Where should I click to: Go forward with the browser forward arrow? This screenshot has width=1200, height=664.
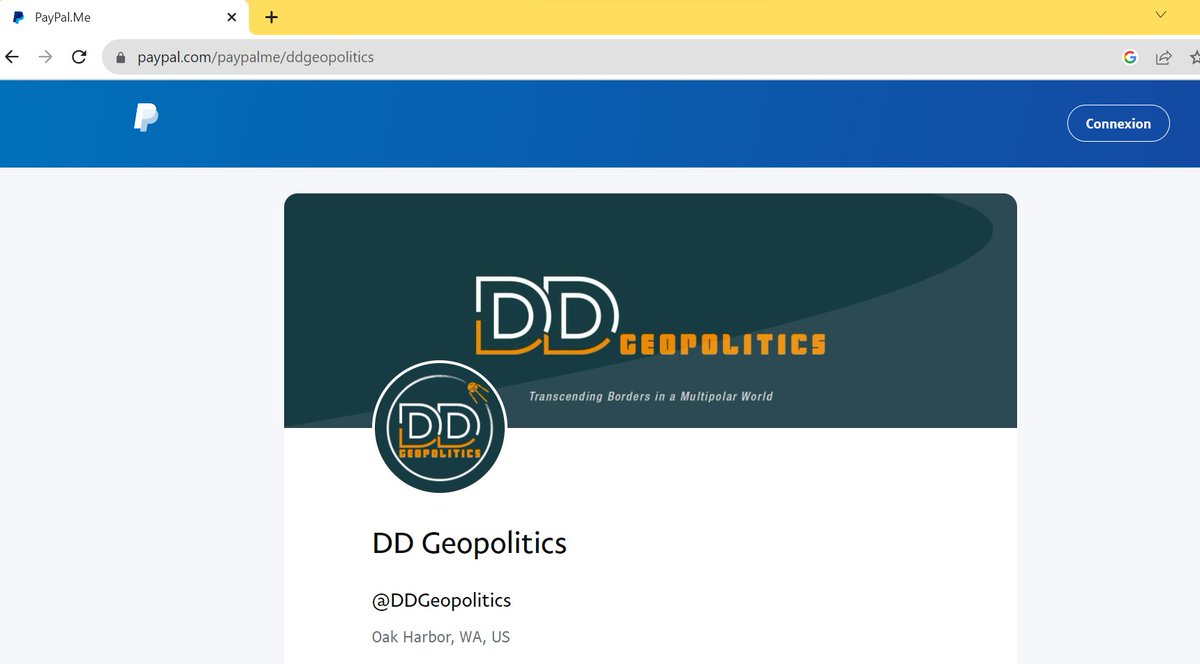[45, 57]
